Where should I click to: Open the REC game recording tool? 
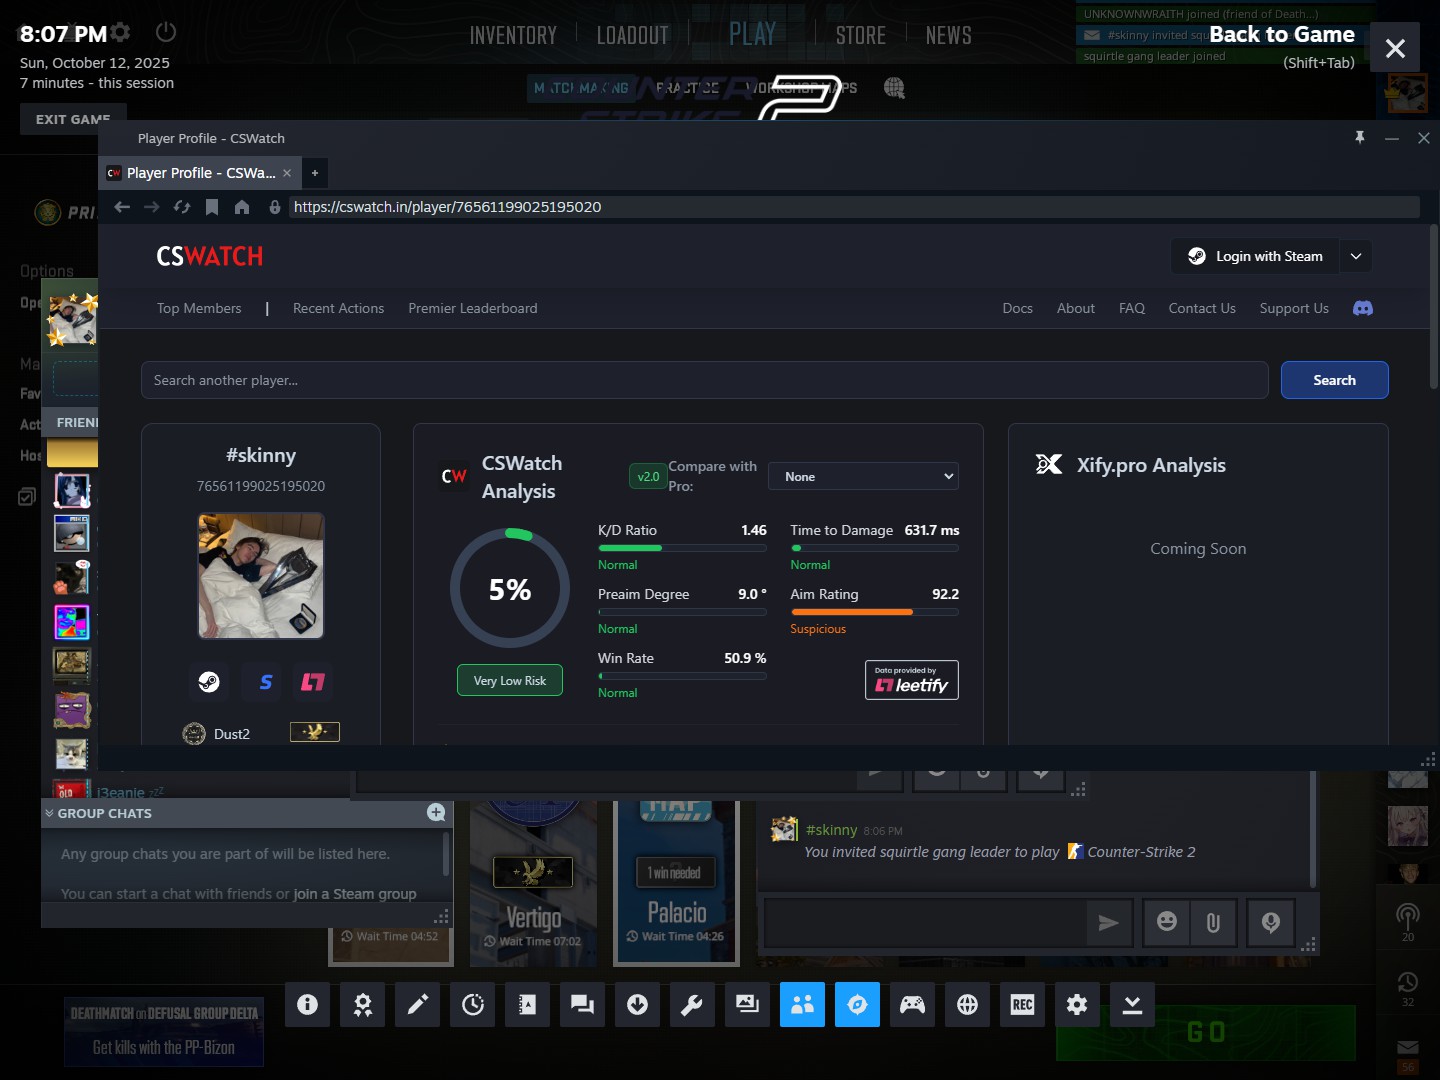pyautogui.click(x=1022, y=1004)
